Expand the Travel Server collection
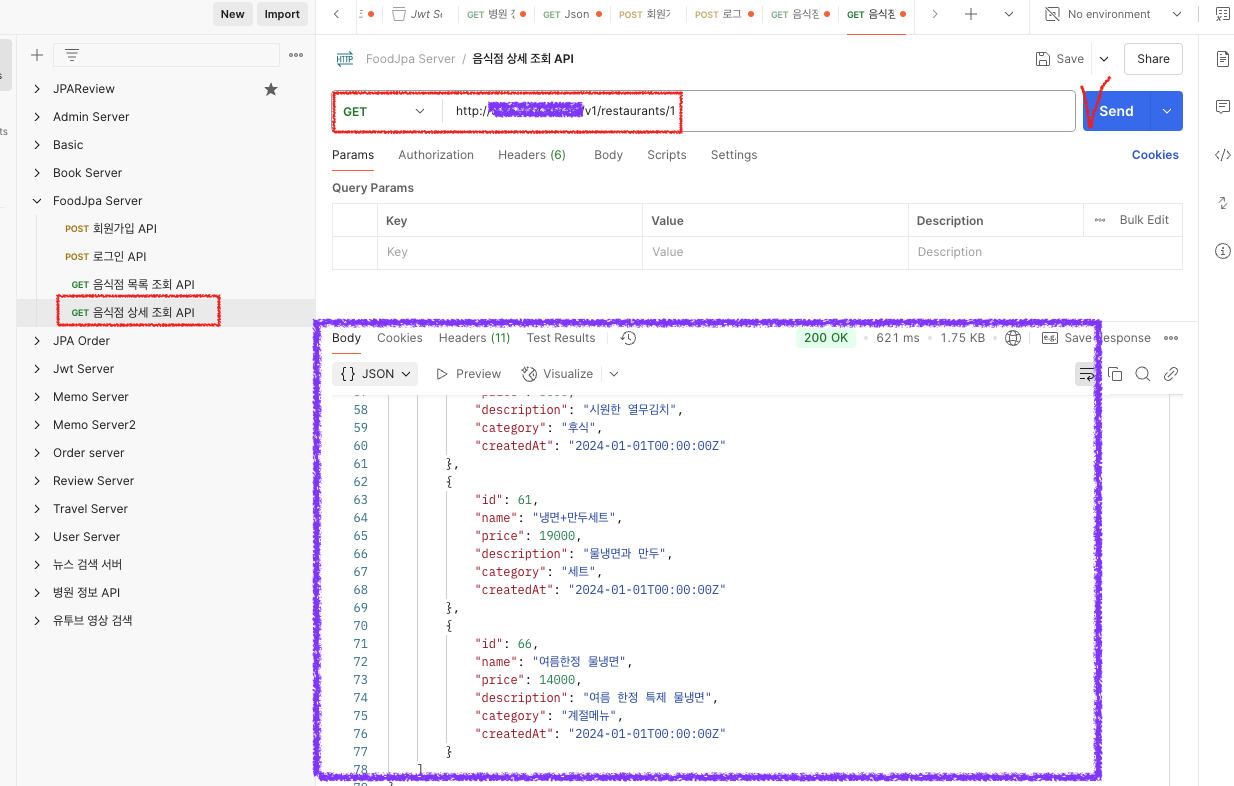Image resolution: width=1234 pixels, height=786 pixels. [37, 509]
